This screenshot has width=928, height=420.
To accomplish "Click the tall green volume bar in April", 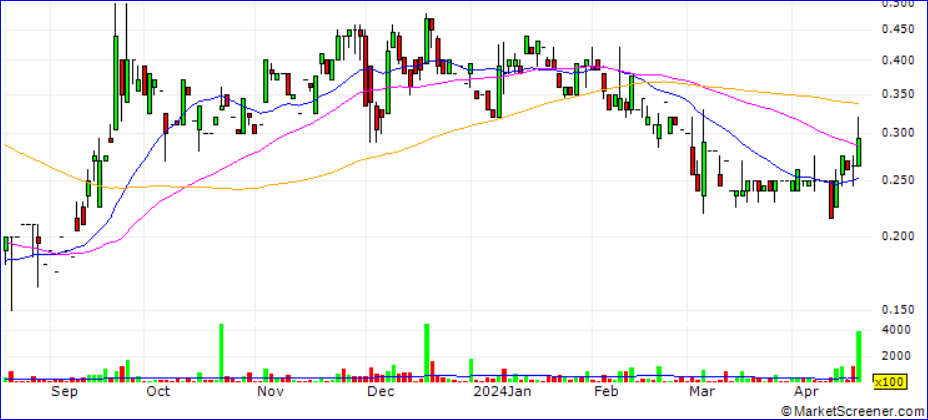I will click(859, 356).
